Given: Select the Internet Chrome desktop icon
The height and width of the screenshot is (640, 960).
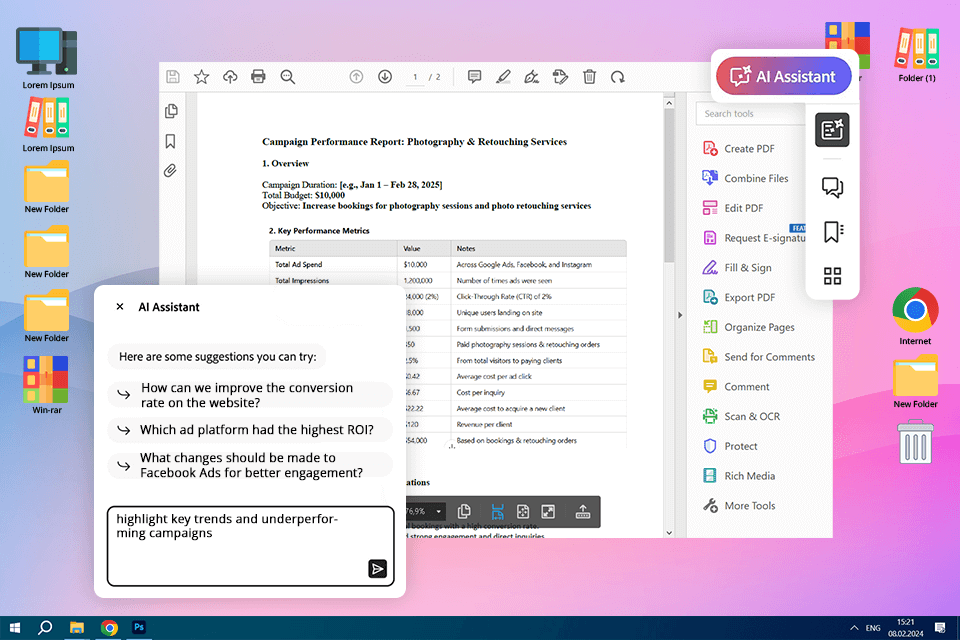Looking at the screenshot, I should tap(915, 316).
